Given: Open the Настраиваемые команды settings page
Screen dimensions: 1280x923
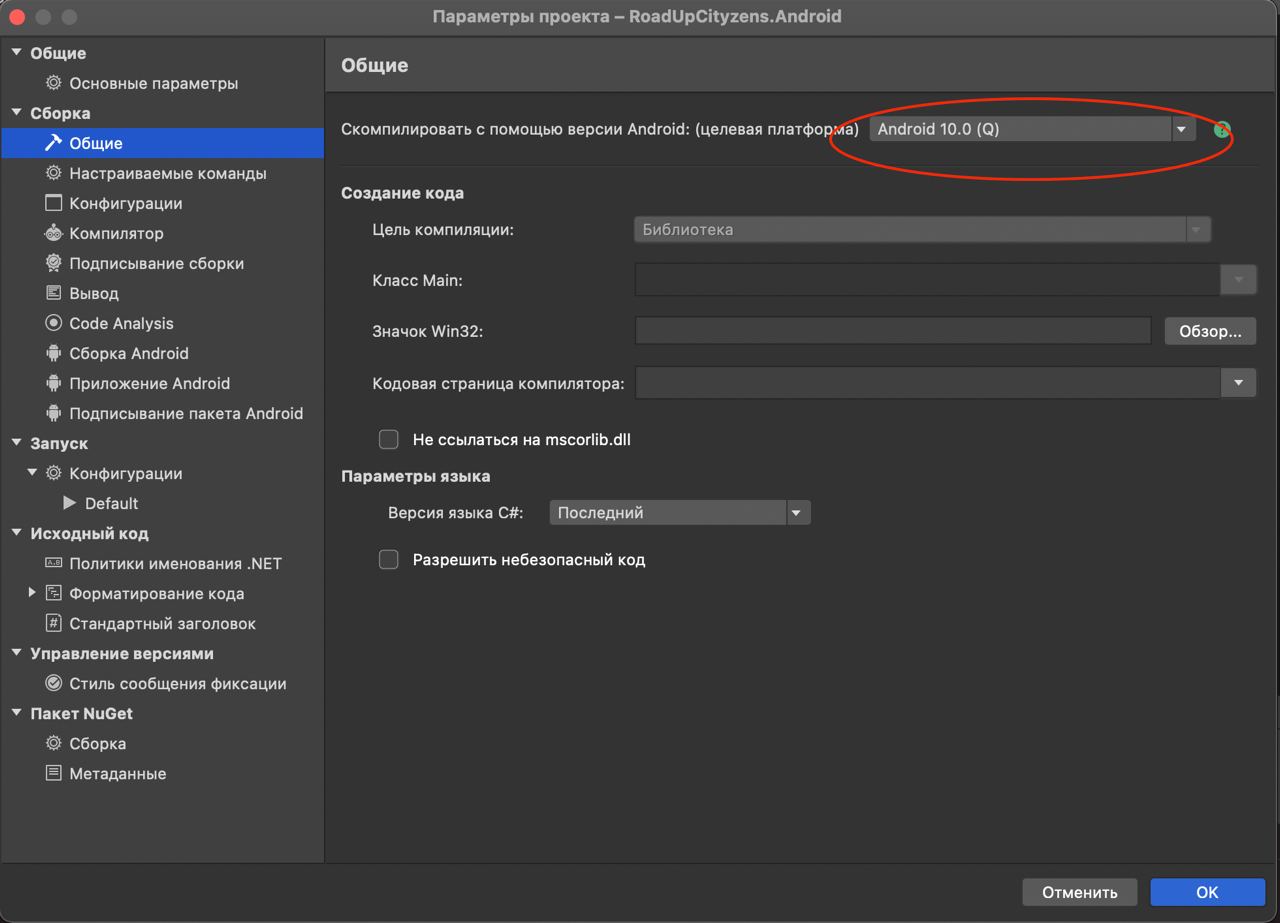Looking at the screenshot, I should click(167, 173).
